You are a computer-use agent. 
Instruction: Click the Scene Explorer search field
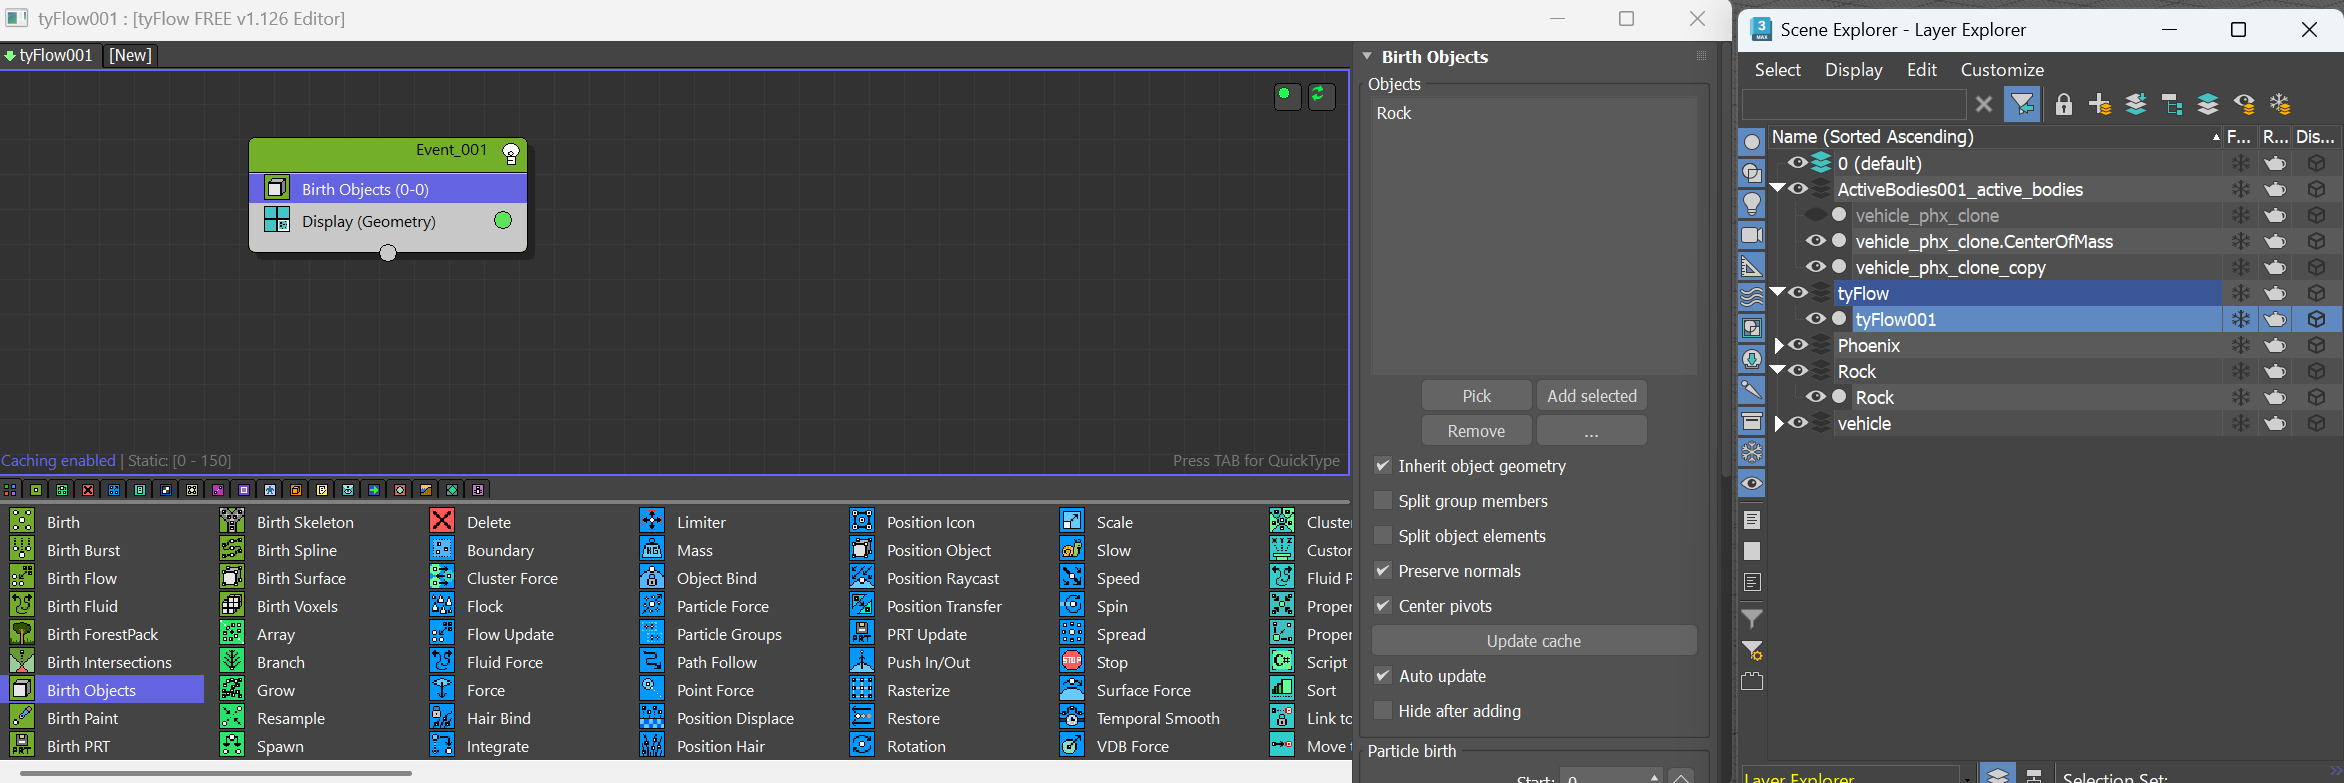pyautogui.click(x=1853, y=104)
